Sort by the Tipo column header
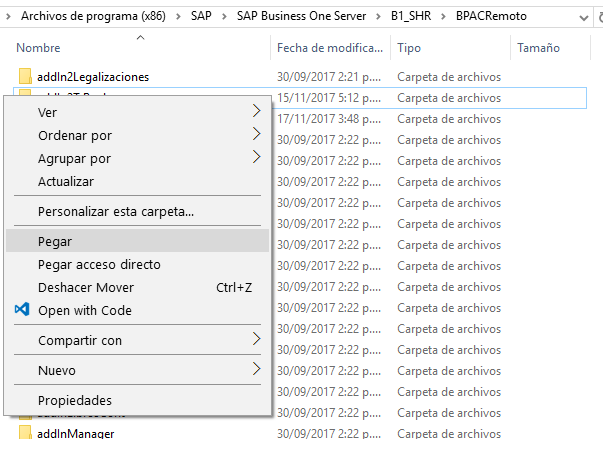Screen dimensions: 603x458 click(x=409, y=48)
